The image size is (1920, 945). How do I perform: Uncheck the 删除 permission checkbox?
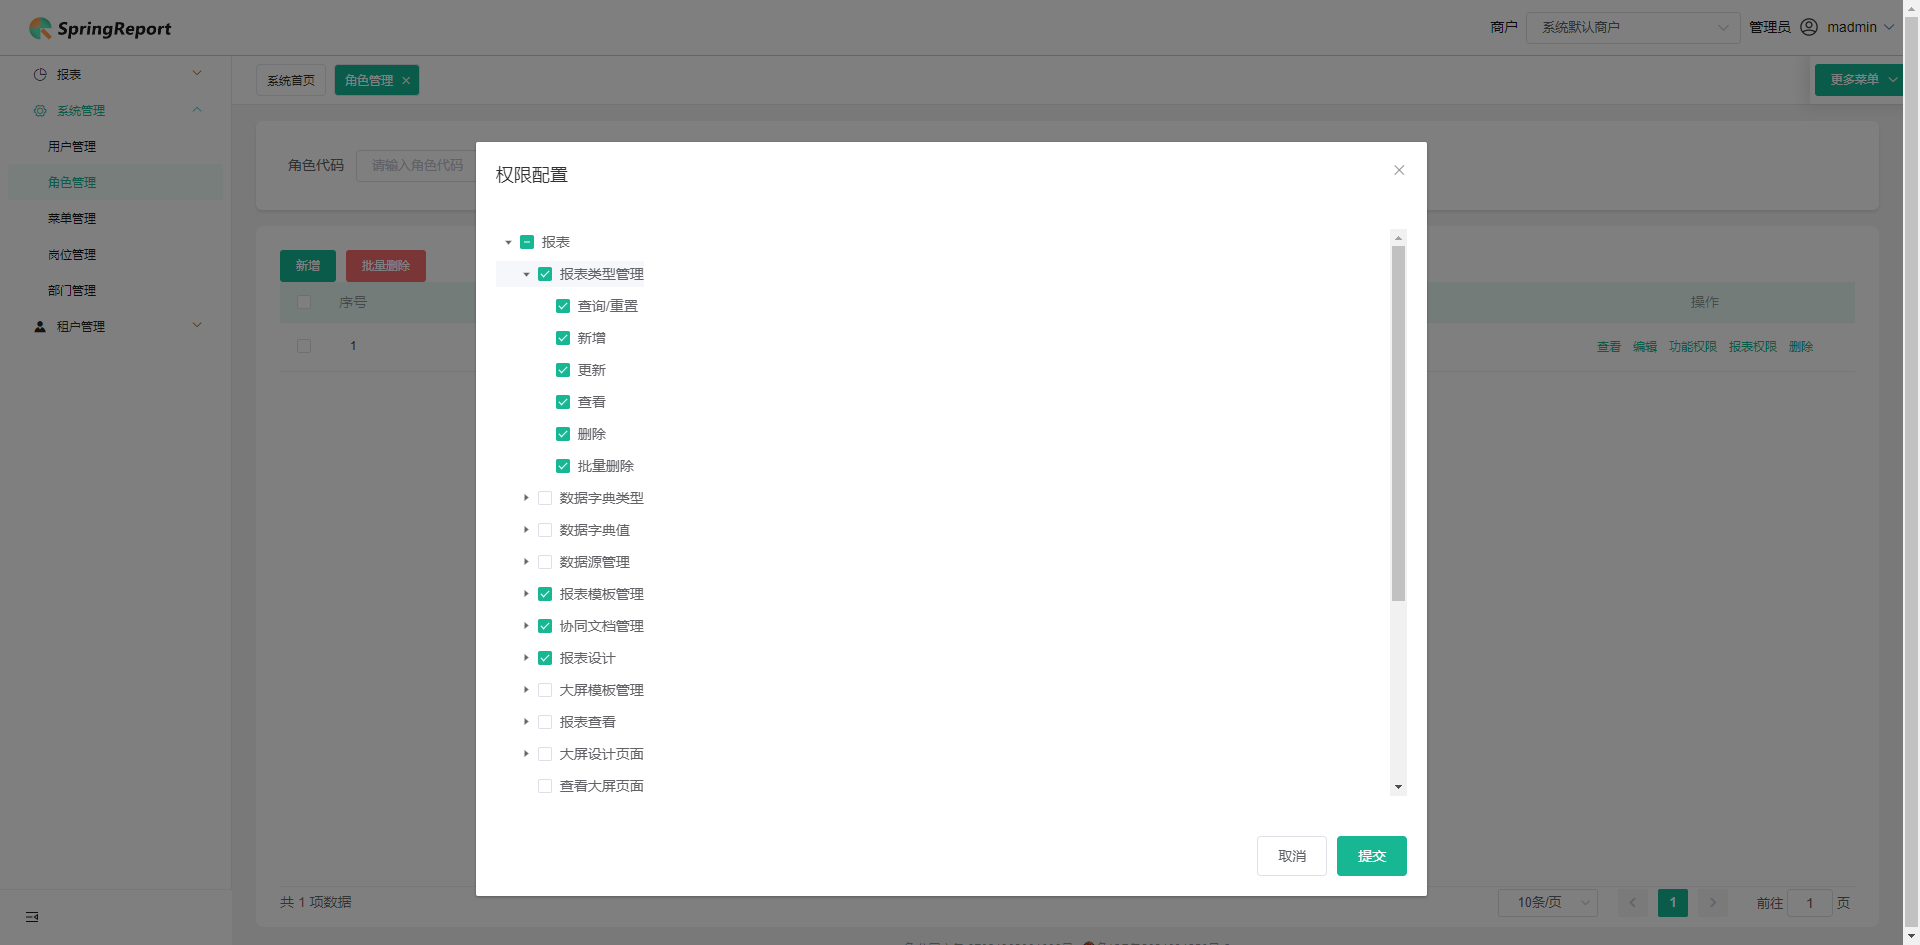click(563, 434)
